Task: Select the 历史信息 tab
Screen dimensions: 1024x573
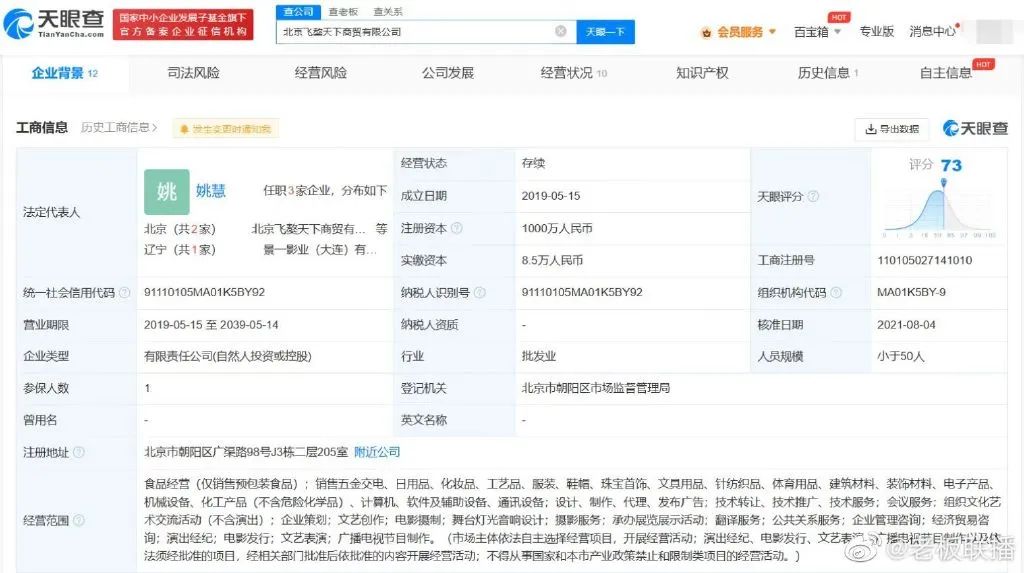Action: point(827,73)
